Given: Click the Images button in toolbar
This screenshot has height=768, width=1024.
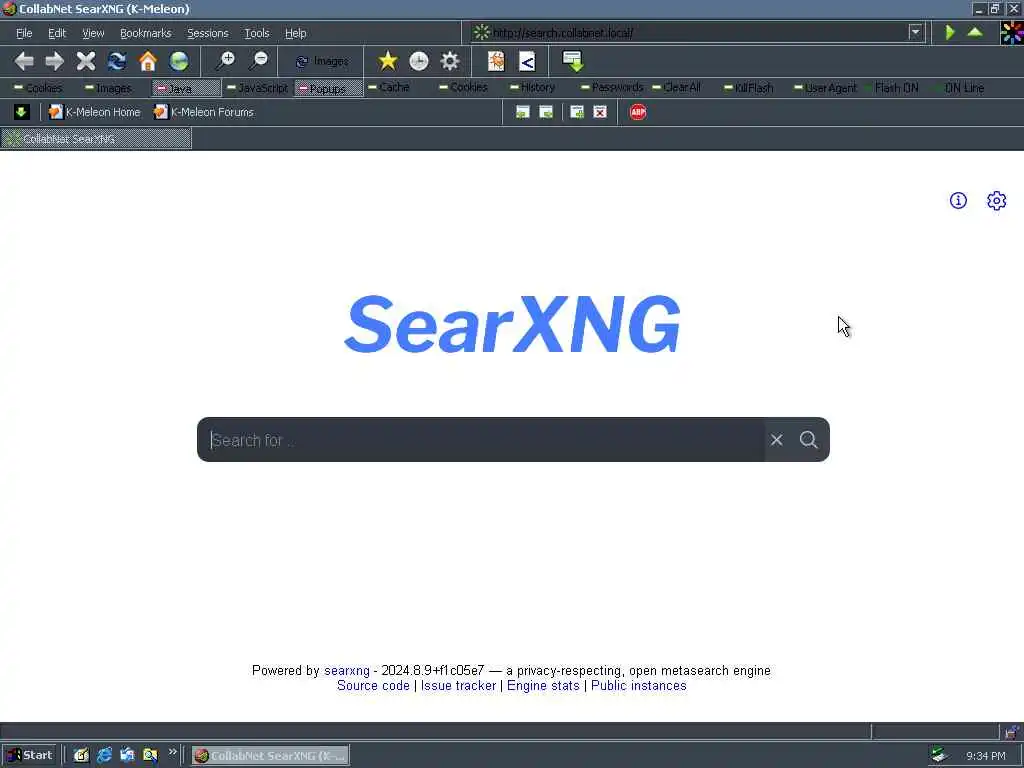Looking at the screenshot, I should 321,61.
